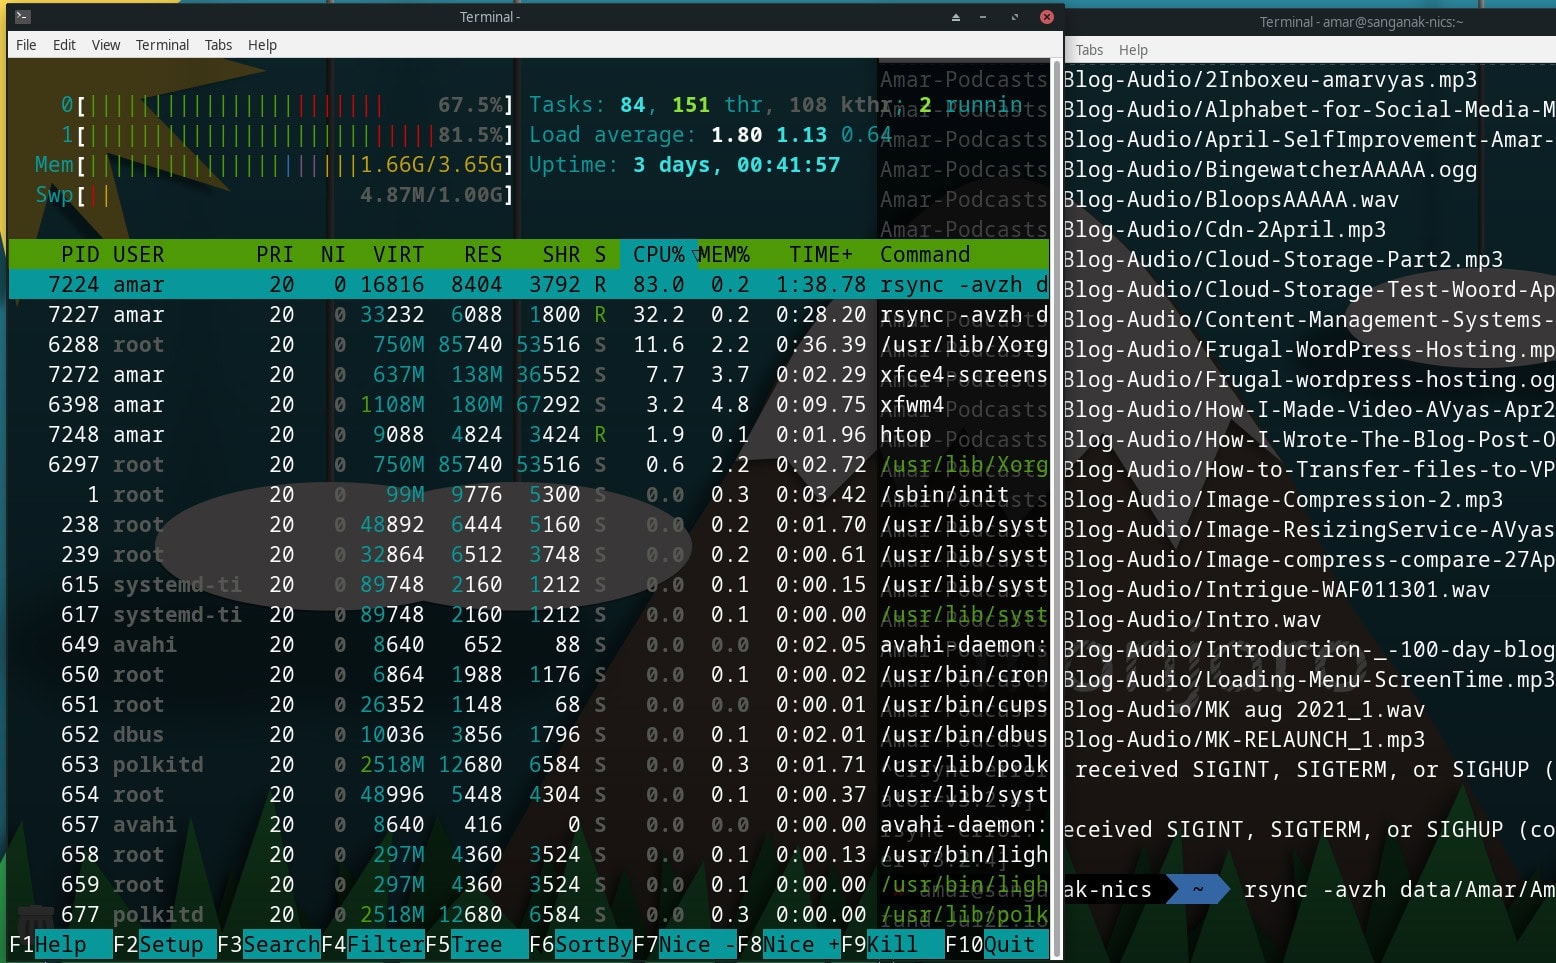Select xfwm4 process row PID 6398
Viewport: 1556px width, 963px height.
pos(528,404)
